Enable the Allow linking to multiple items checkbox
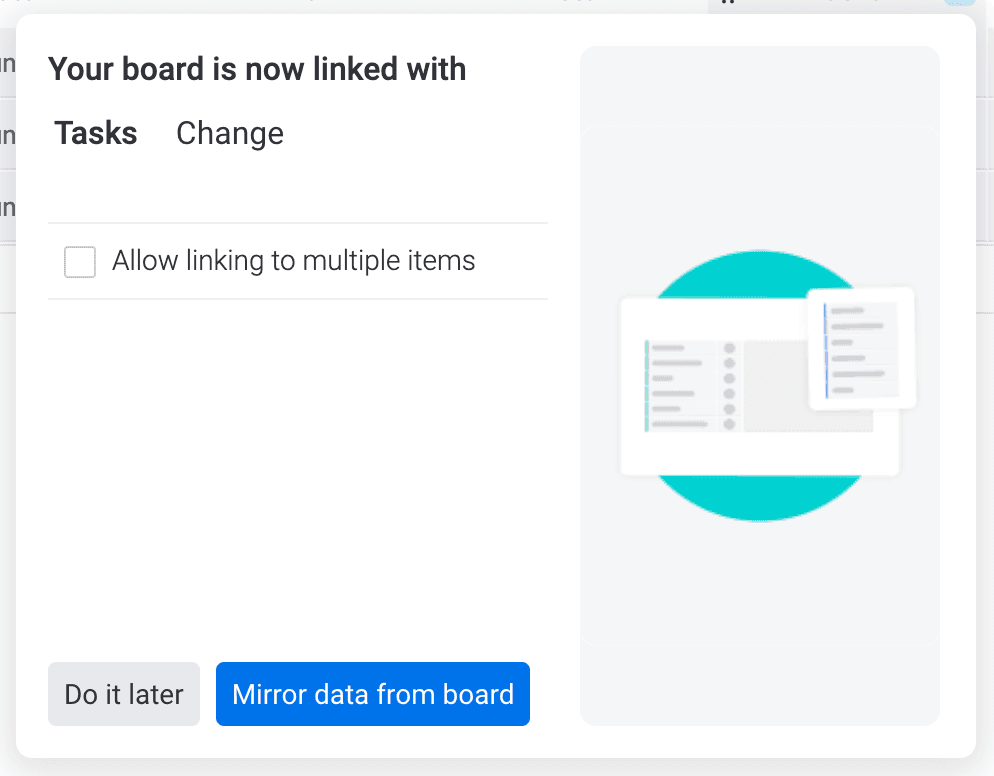Image resolution: width=994 pixels, height=776 pixels. coord(80,262)
